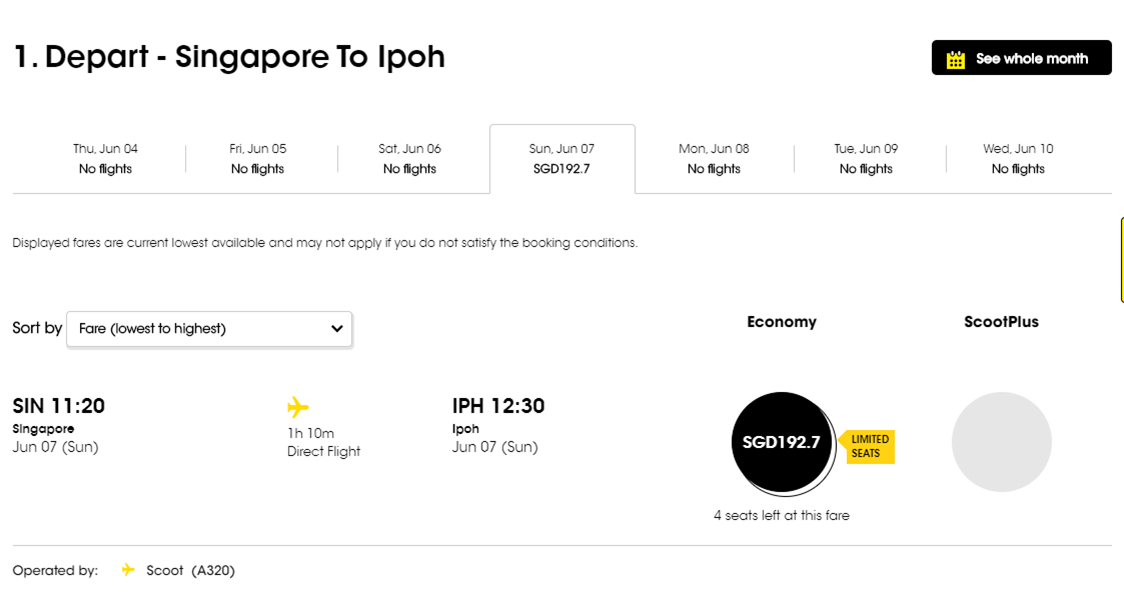The image size is (1124, 594).
Task: Select the Fri, Jun 05 date tab
Action: (x=258, y=159)
